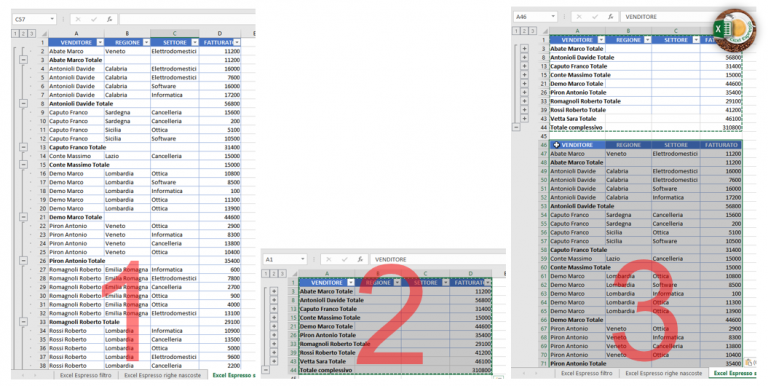Click the Paste Options icon beside row 71
The width and height of the screenshot is (768, 386).
point(748,362)
